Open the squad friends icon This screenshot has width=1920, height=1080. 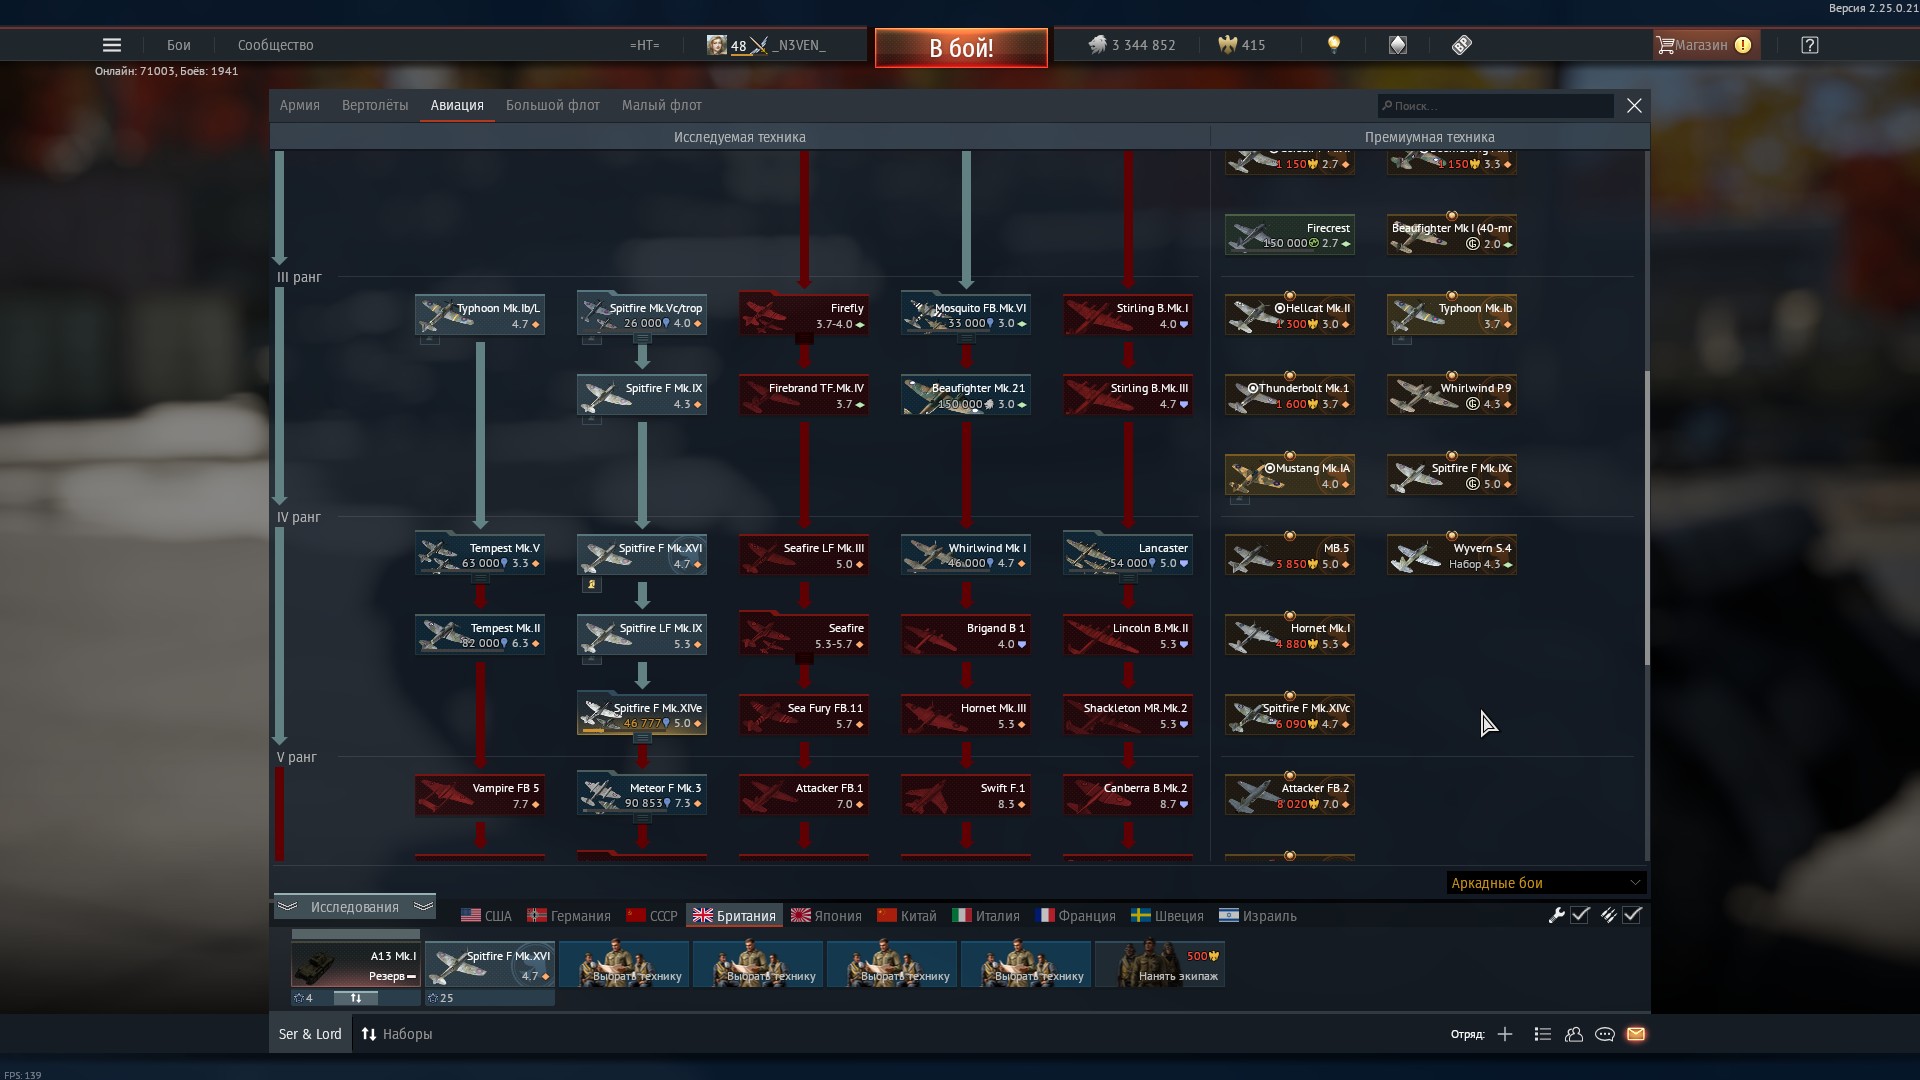pos(1574,1034)
